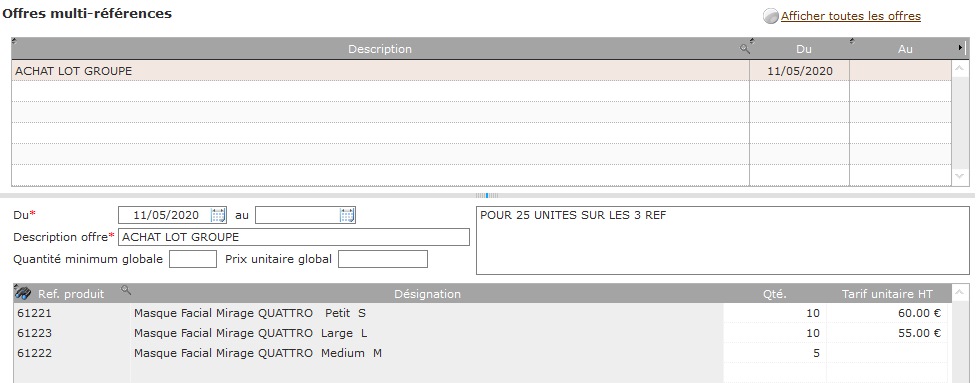Expand column chooser arrow after Au header
This screenshot has width=980, height=383.
pos(961,48)
